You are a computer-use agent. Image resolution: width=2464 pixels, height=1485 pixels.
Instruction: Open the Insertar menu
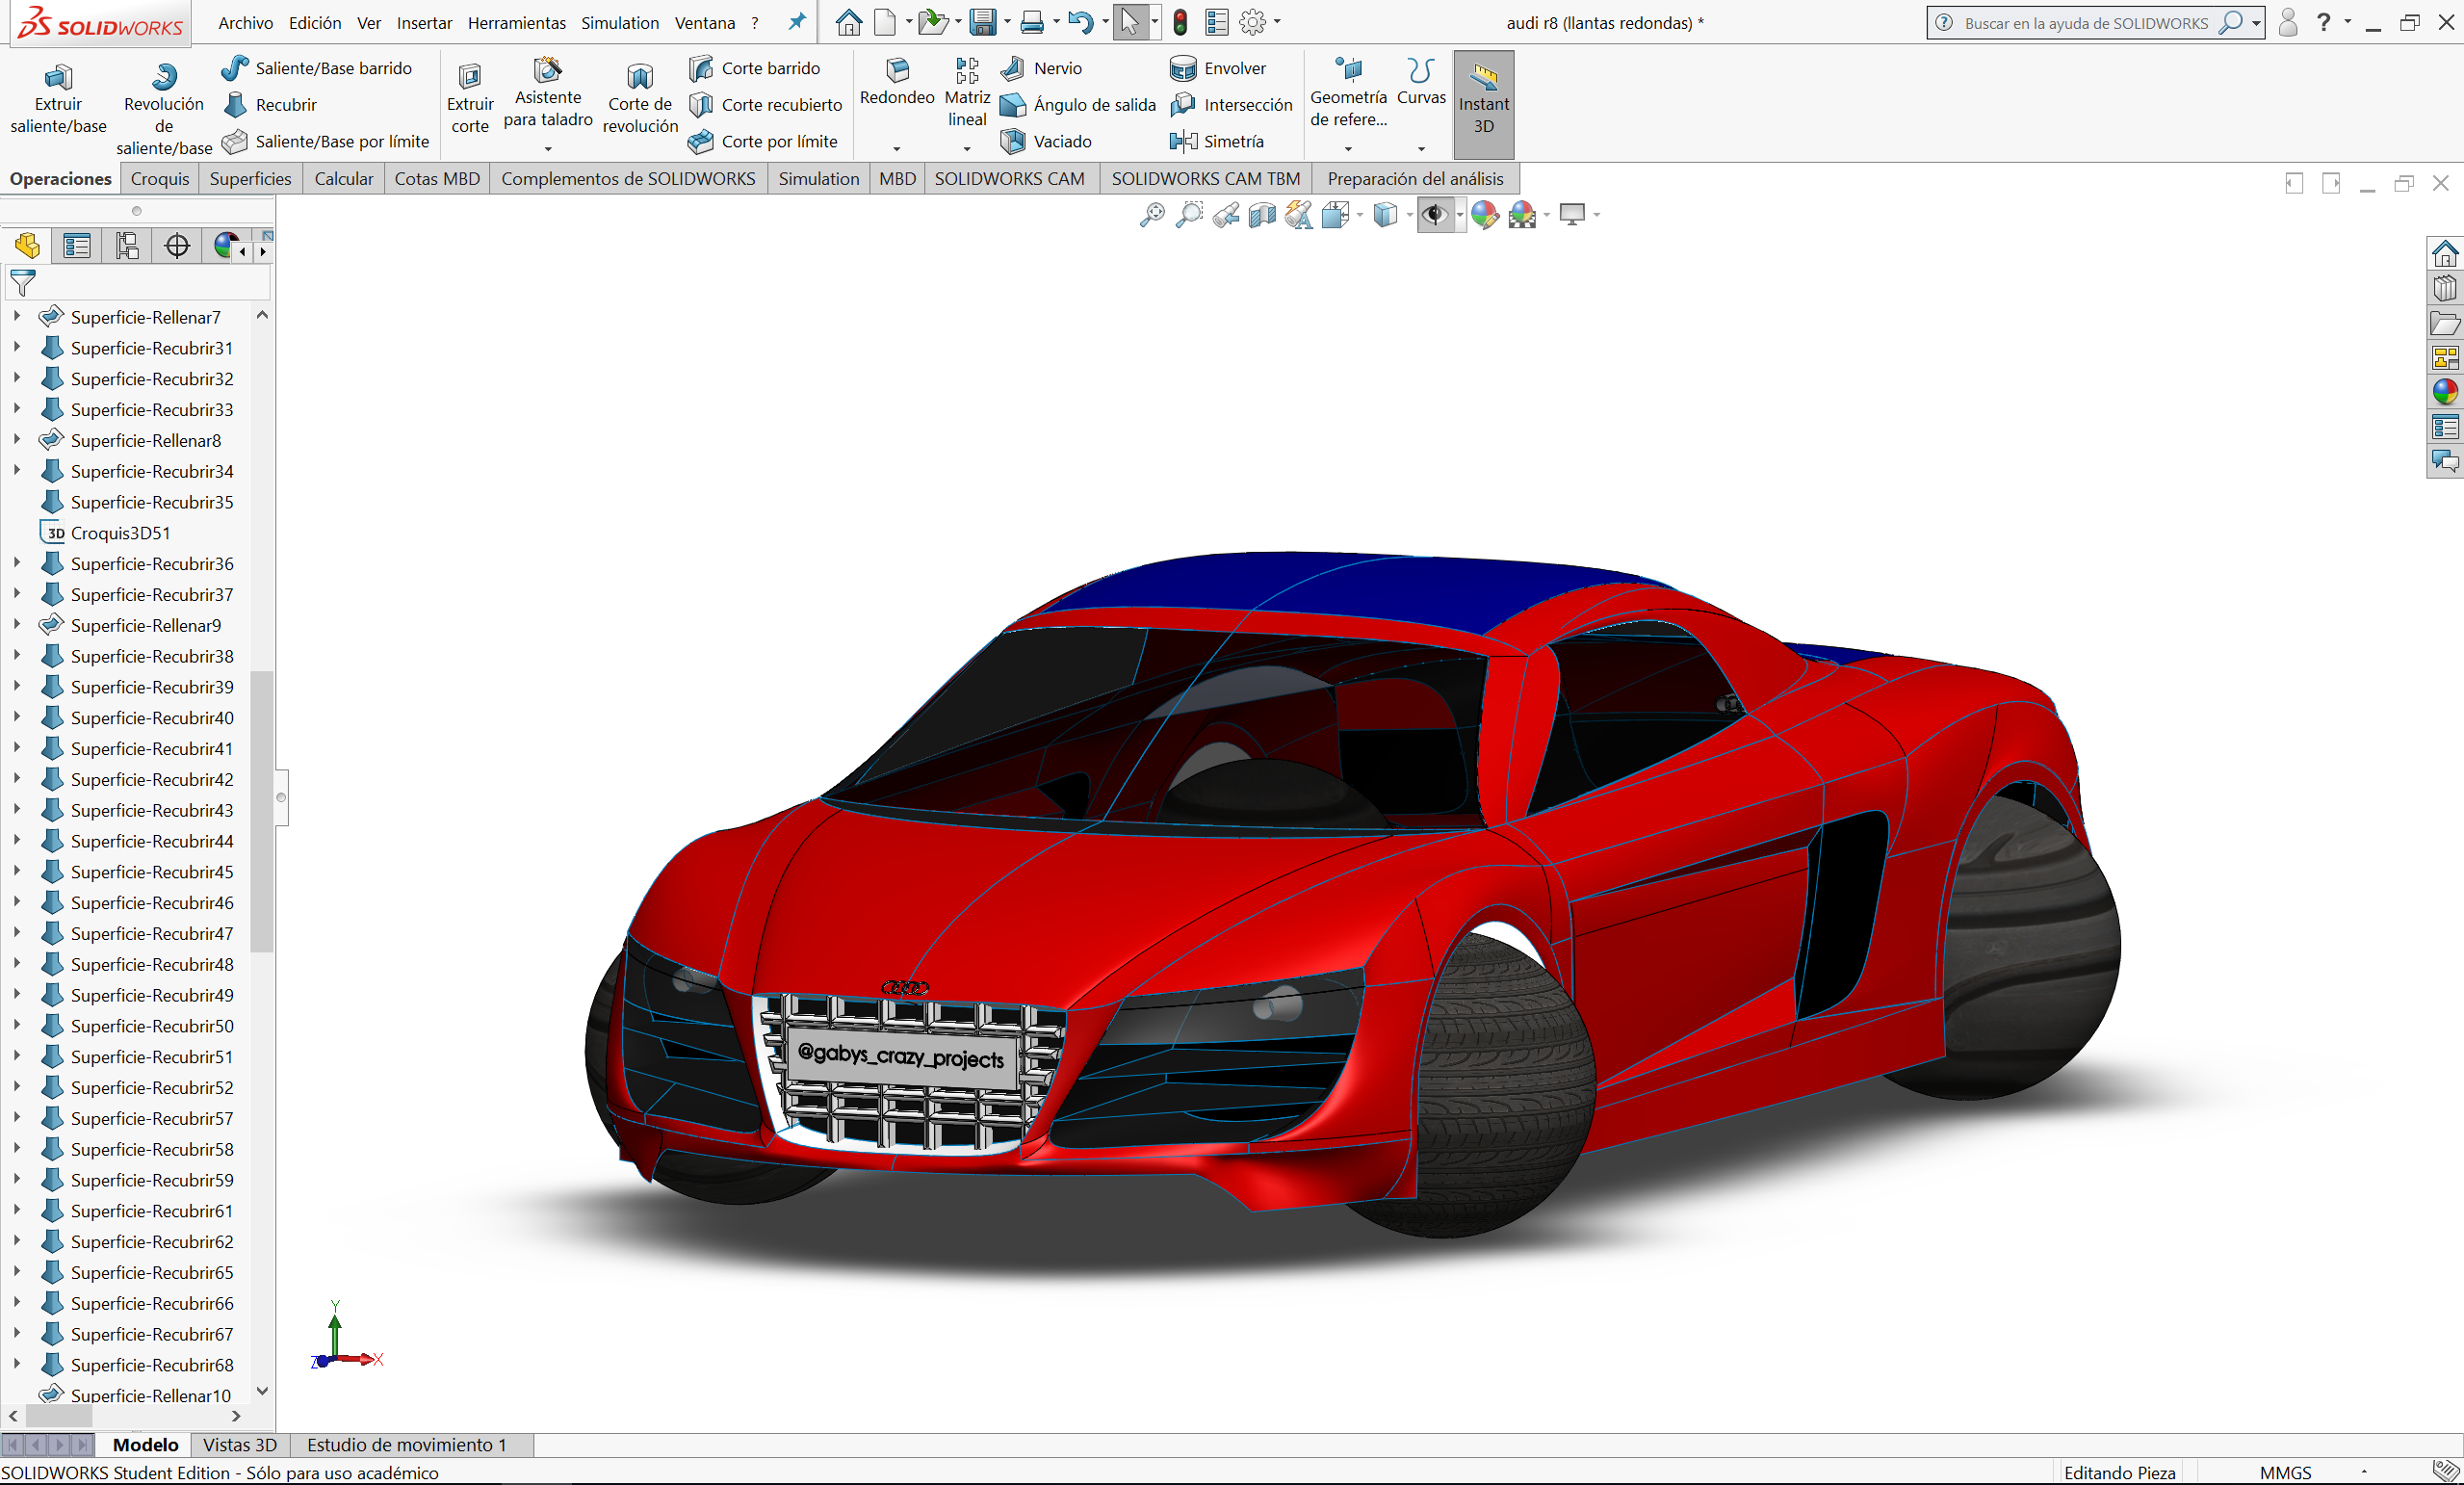[x=424, y=22]
